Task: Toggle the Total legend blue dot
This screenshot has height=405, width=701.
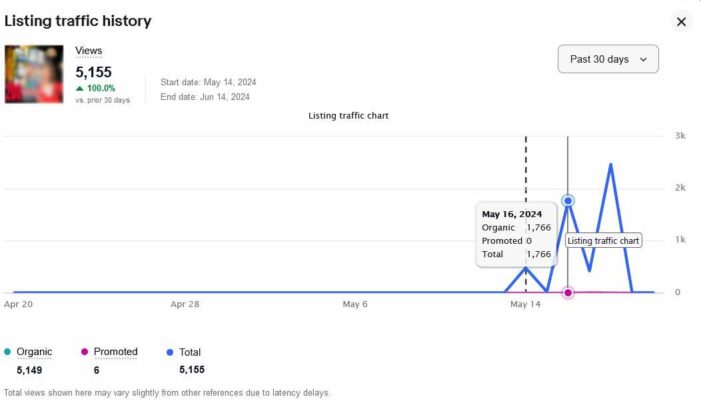Action: 170,352
